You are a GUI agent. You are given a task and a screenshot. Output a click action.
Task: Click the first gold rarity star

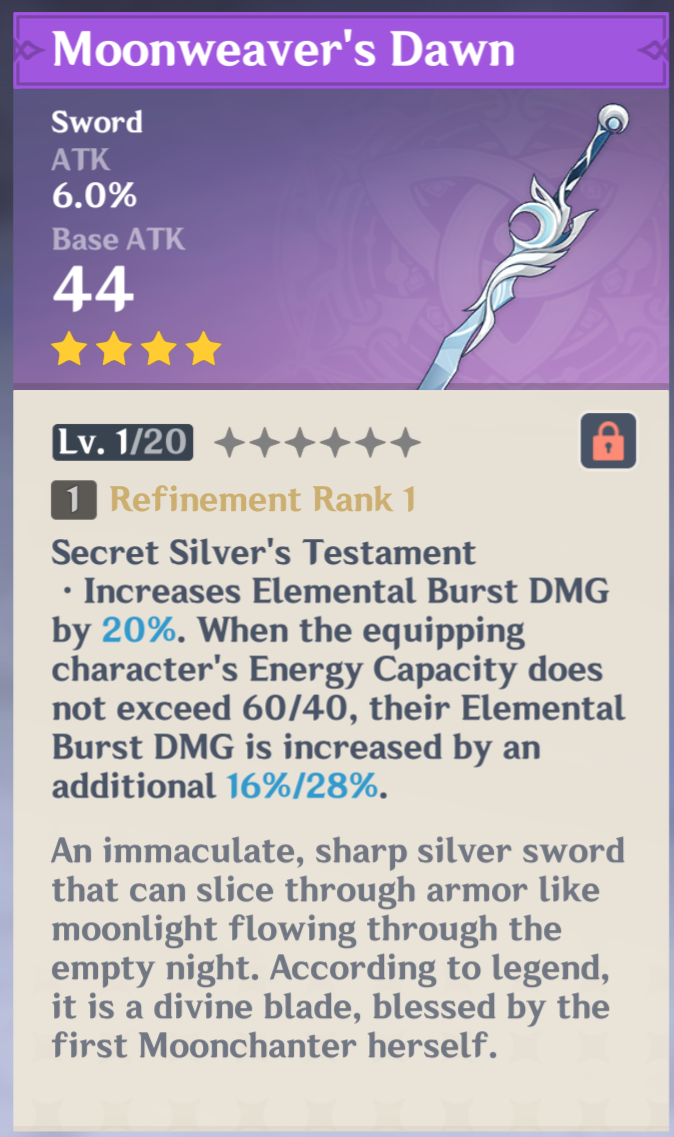[x=70, y=349]
